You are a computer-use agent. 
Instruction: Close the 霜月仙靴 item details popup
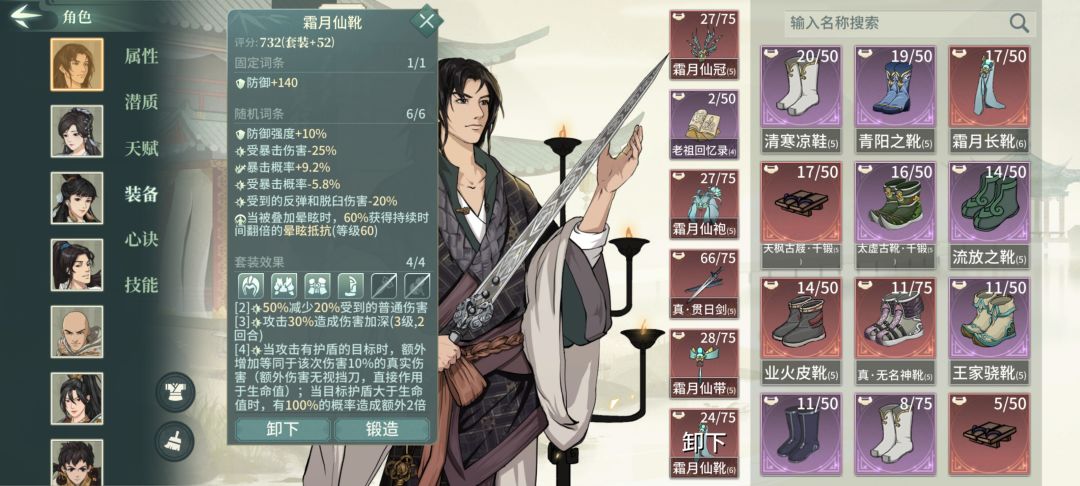[426, 21]
